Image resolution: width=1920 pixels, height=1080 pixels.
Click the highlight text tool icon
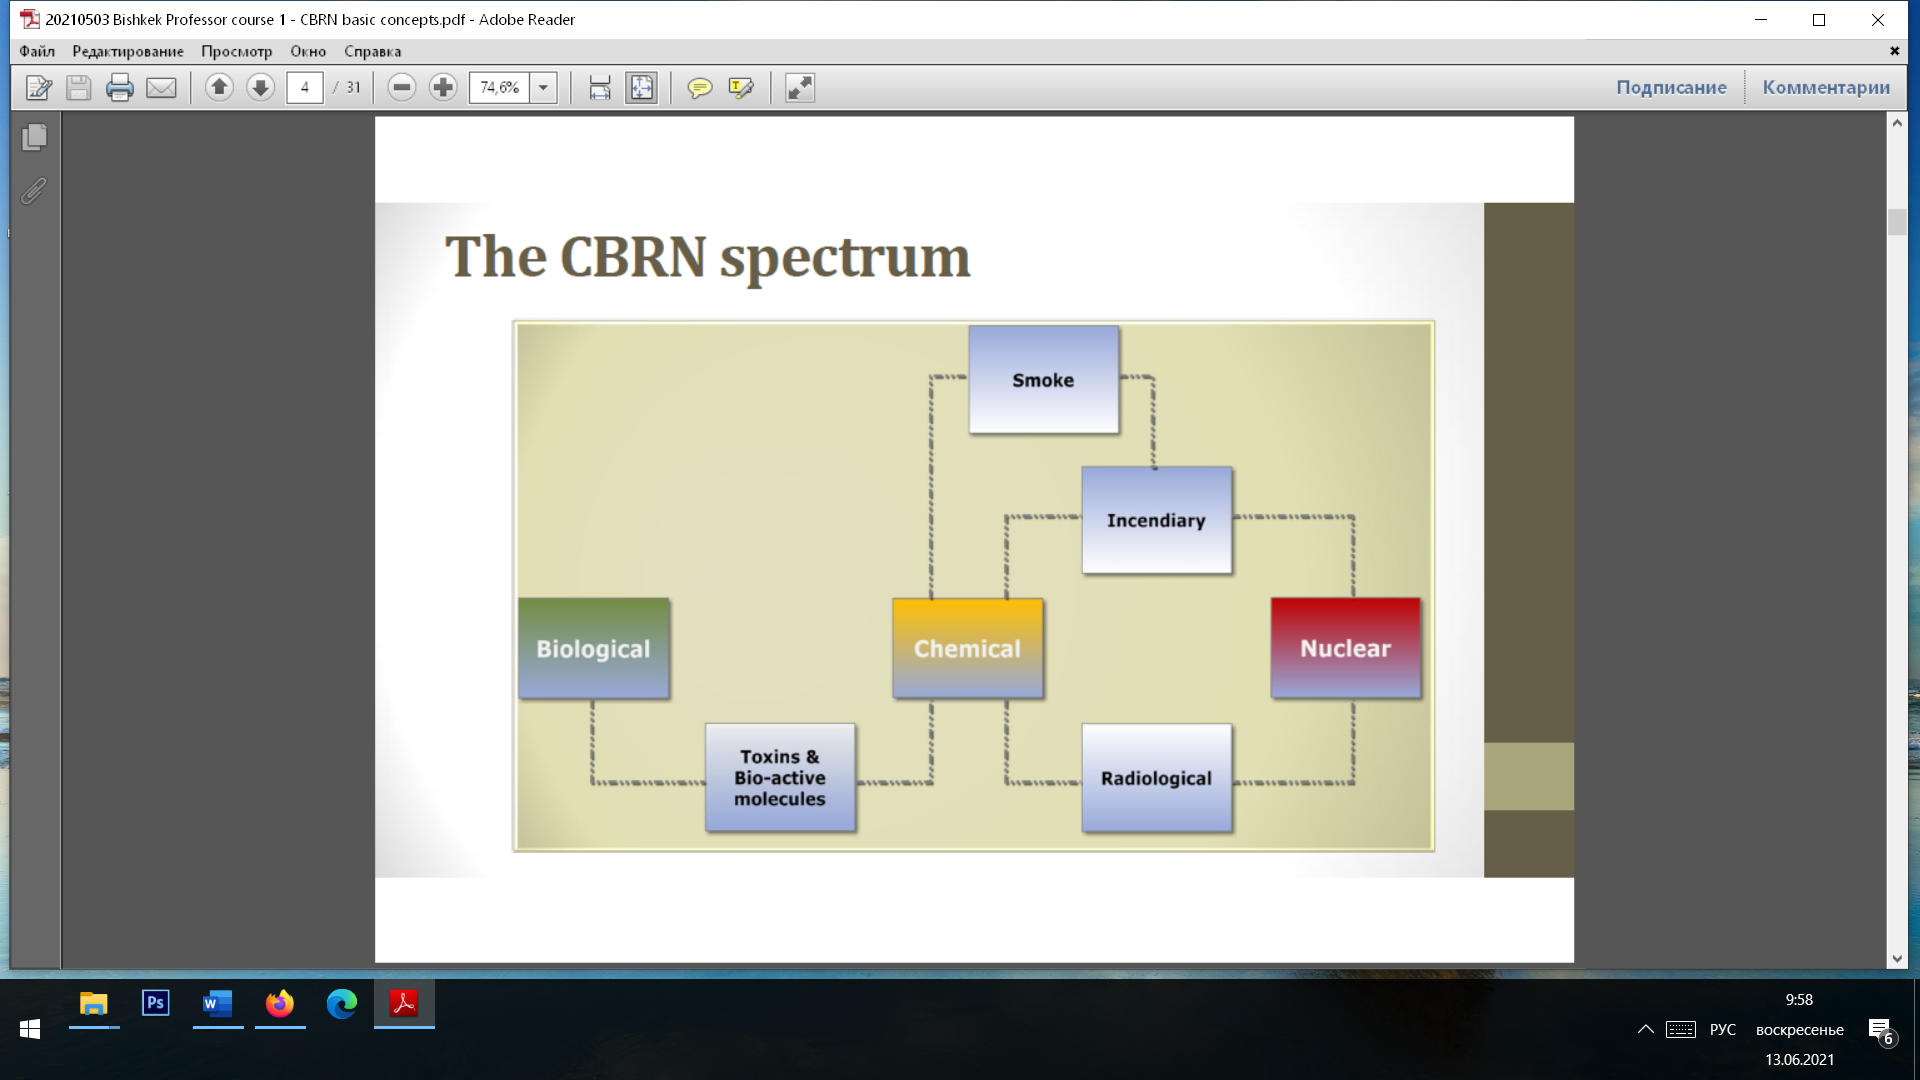(x=741, y=87)
